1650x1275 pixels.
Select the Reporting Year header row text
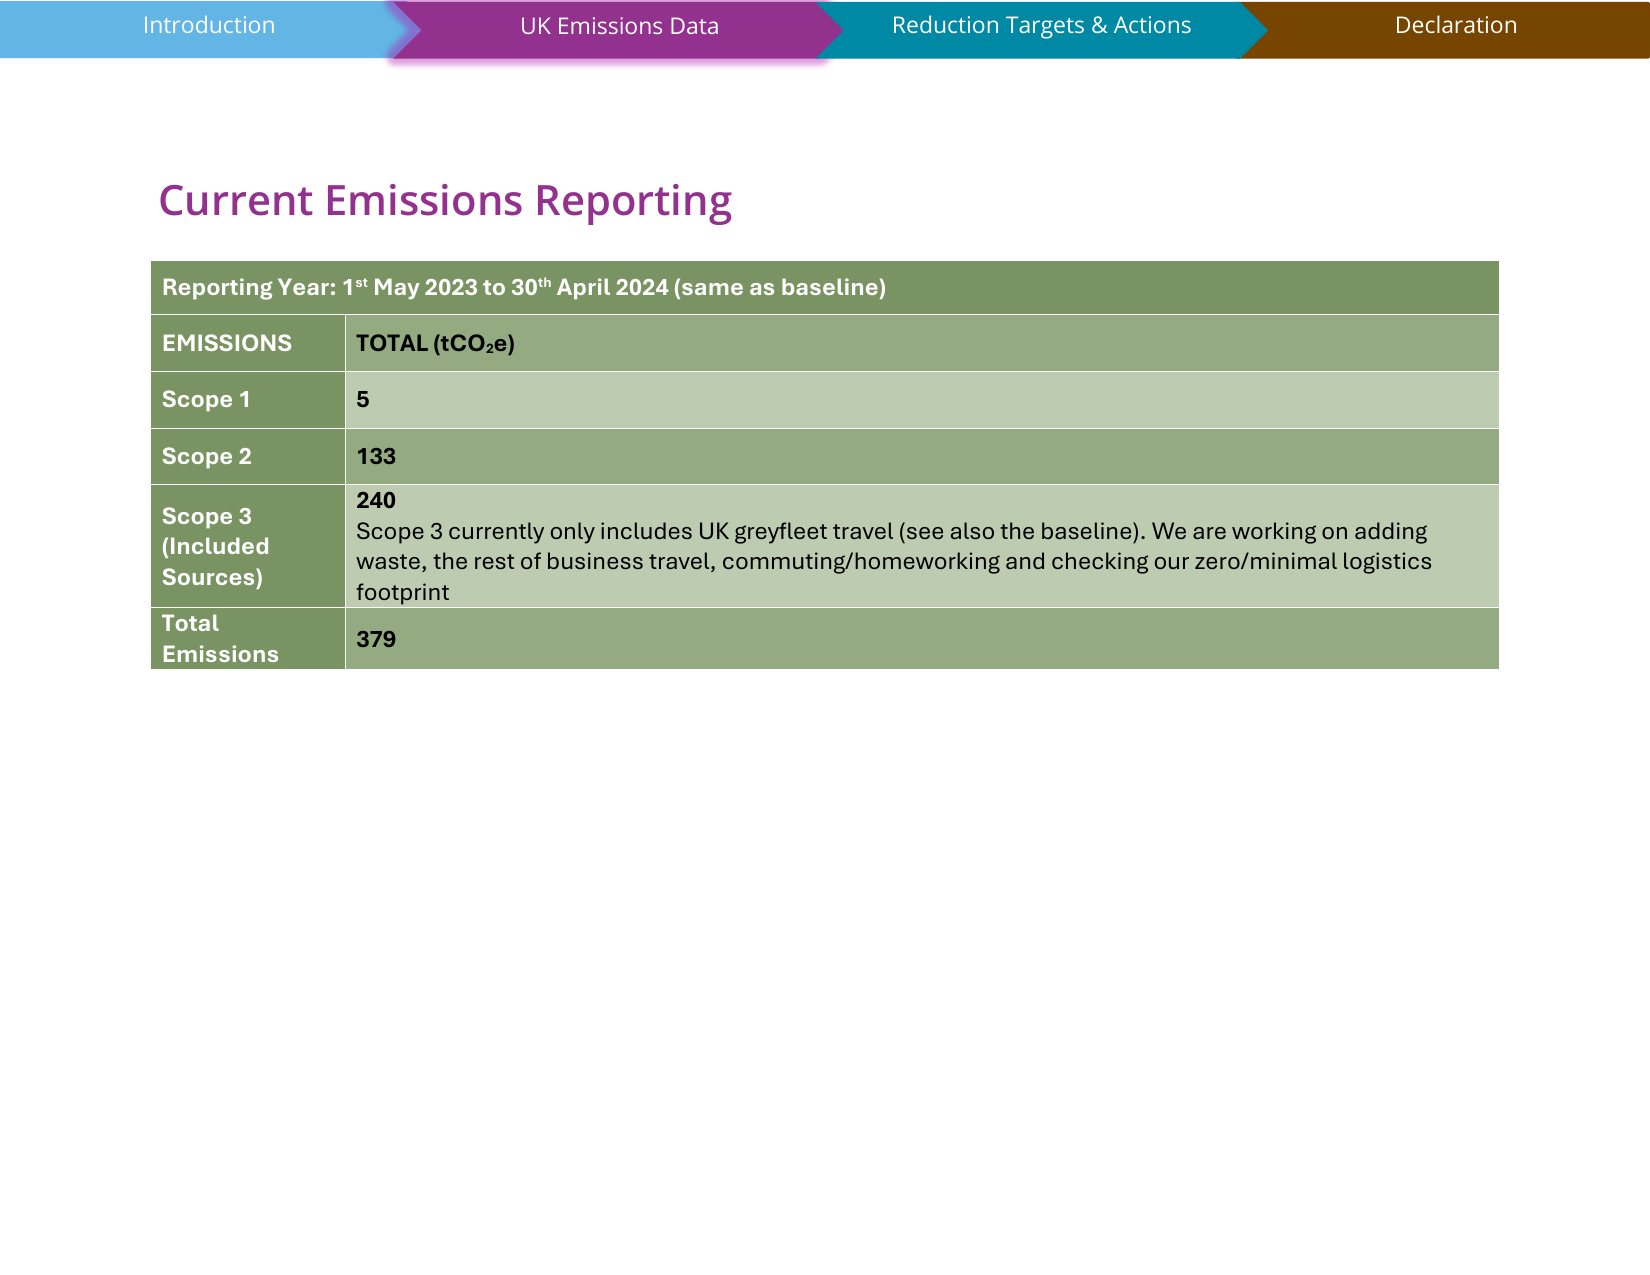(524, 288)
